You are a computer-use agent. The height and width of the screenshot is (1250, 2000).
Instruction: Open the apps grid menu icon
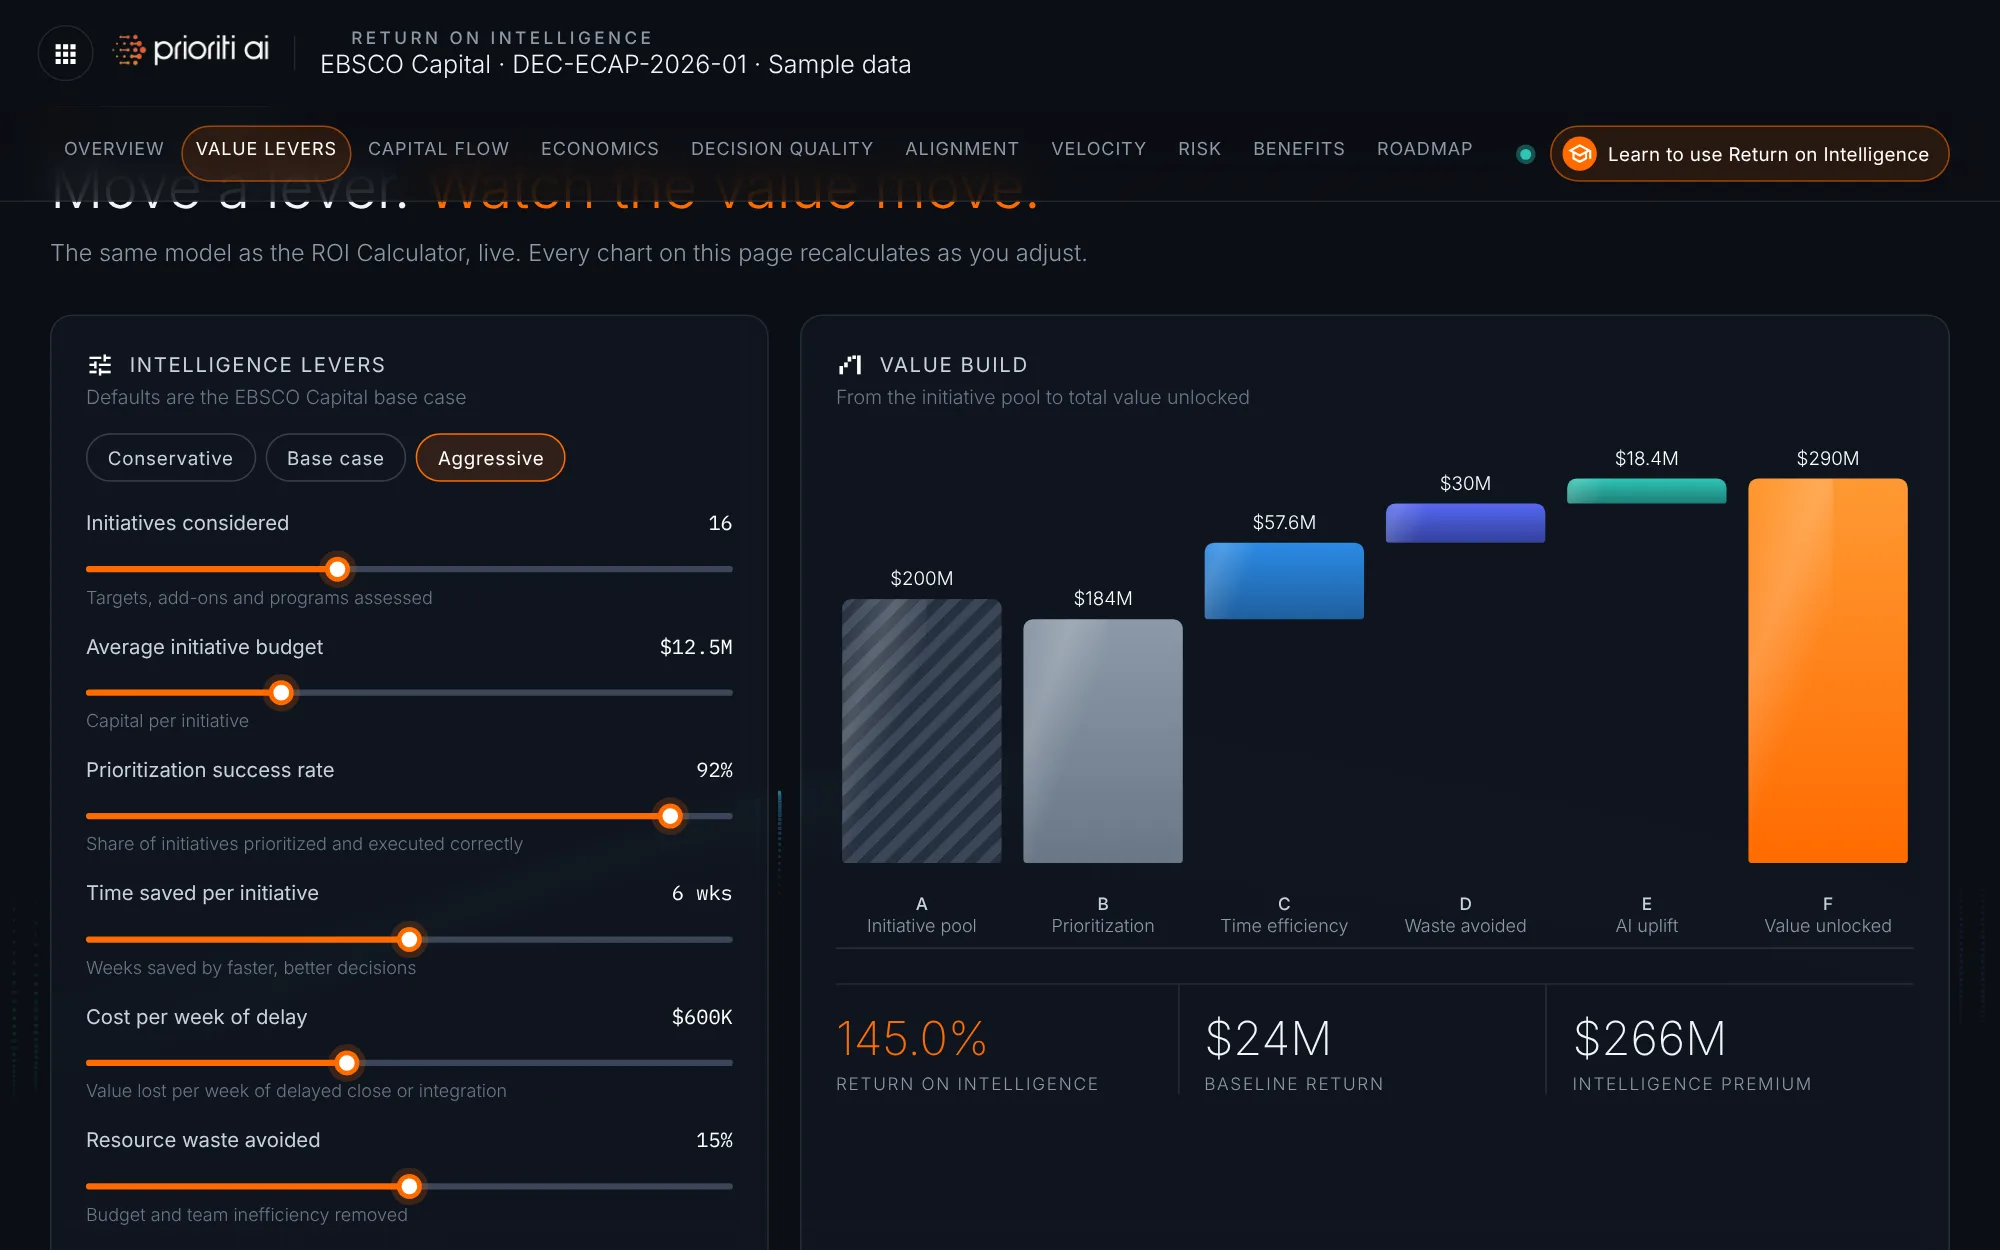(65, 54)
